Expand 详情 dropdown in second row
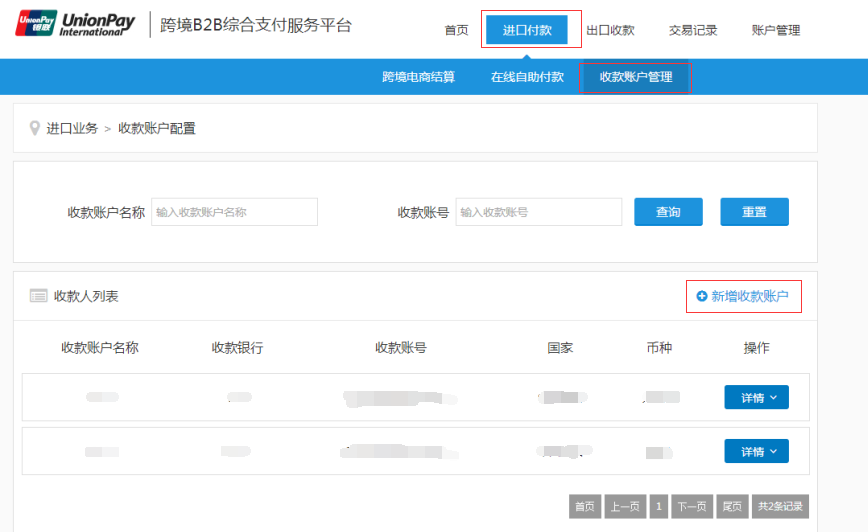The height and width of the screenshot is (532, 868). pos(756,452)
